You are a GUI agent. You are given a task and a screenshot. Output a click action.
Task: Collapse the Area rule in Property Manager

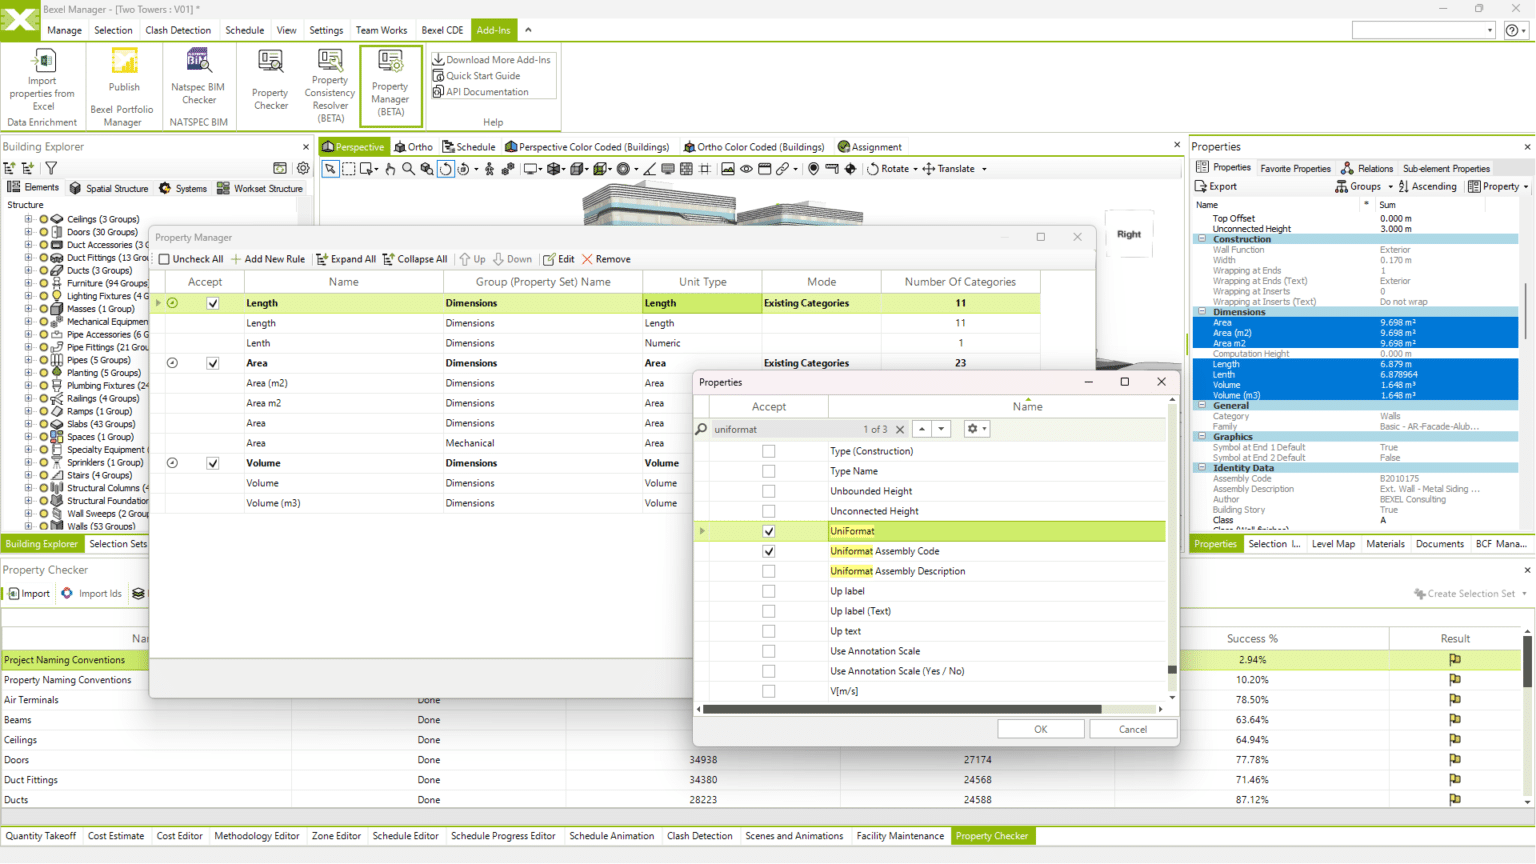pos(172,363)
